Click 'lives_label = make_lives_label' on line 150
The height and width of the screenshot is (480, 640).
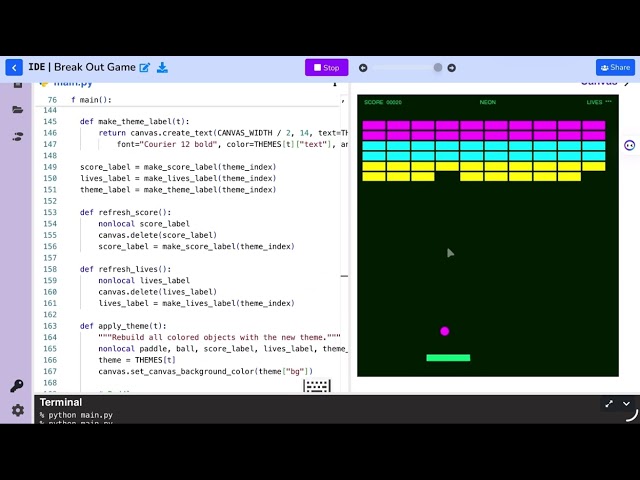(178, 178)
